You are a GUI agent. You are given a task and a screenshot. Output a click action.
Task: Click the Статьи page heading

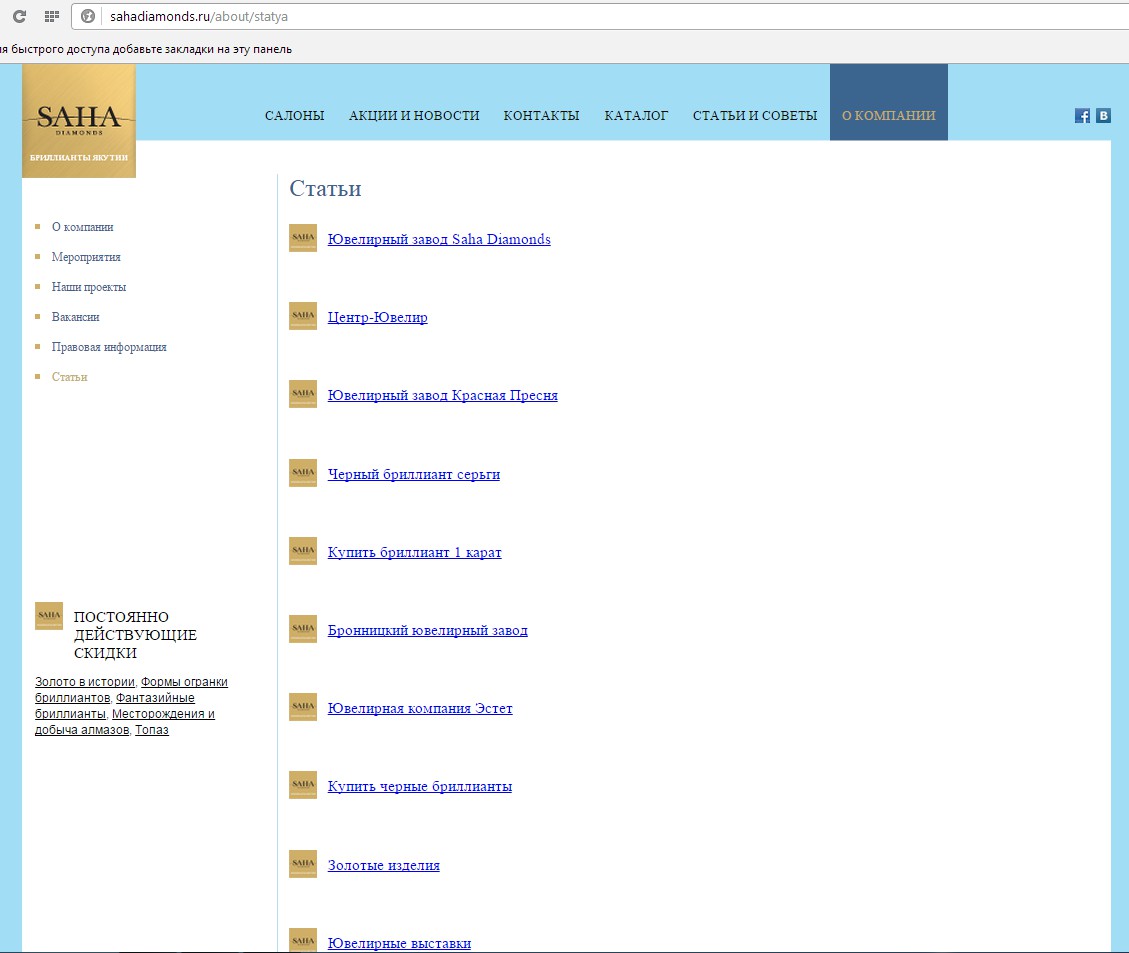pos(325,188)
